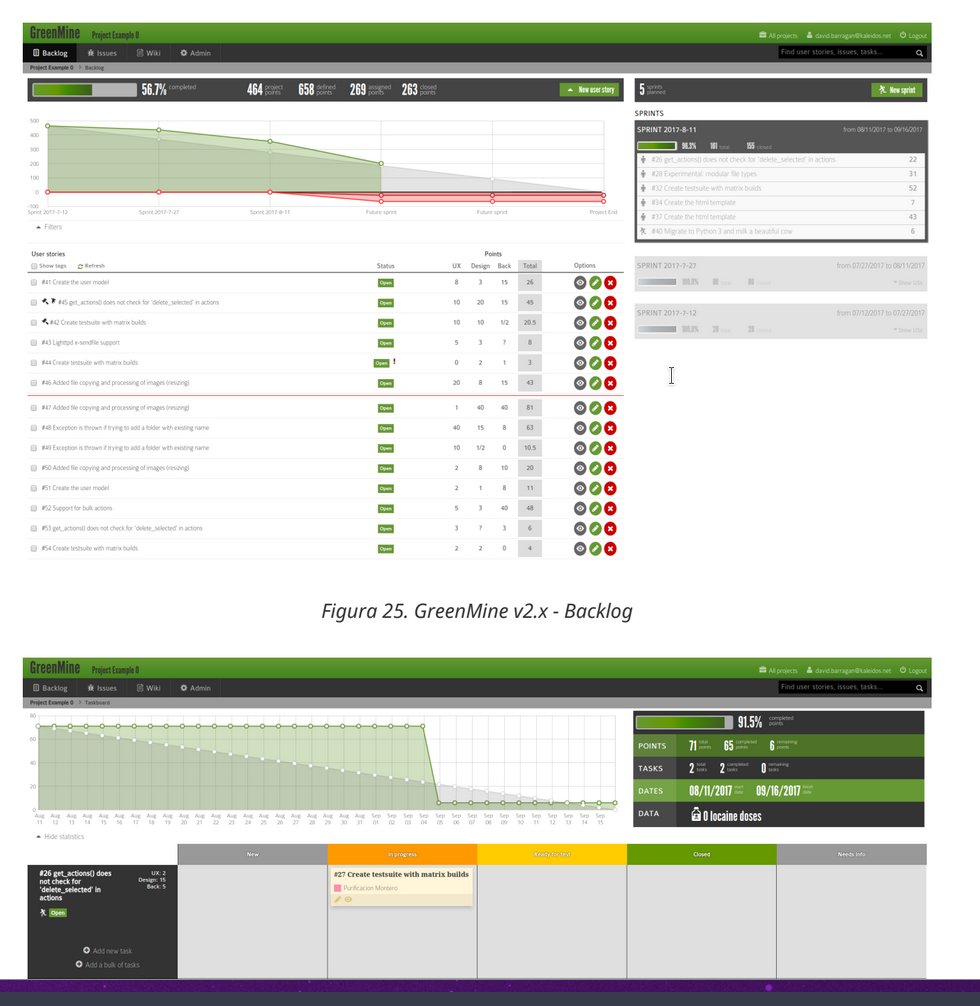Image resolution: width=980 pixels, height=1006 pixels.
Task: Enable the Show tags checkbox
Action: click(x=34, y=266)
